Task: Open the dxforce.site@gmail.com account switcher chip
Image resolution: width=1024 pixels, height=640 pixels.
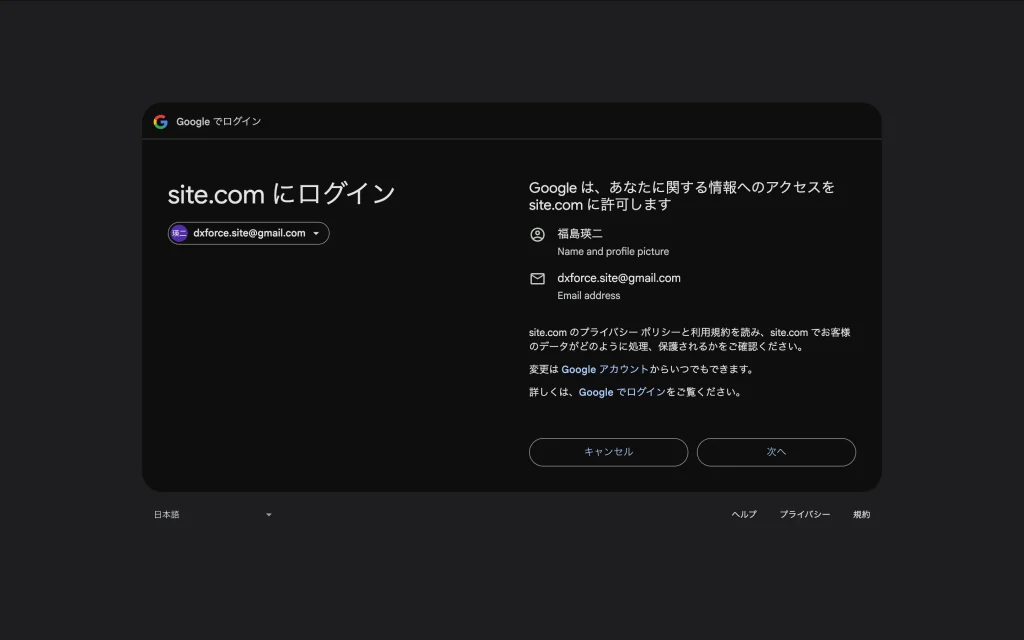Action: pyautogui.click(x=249, y=233)
